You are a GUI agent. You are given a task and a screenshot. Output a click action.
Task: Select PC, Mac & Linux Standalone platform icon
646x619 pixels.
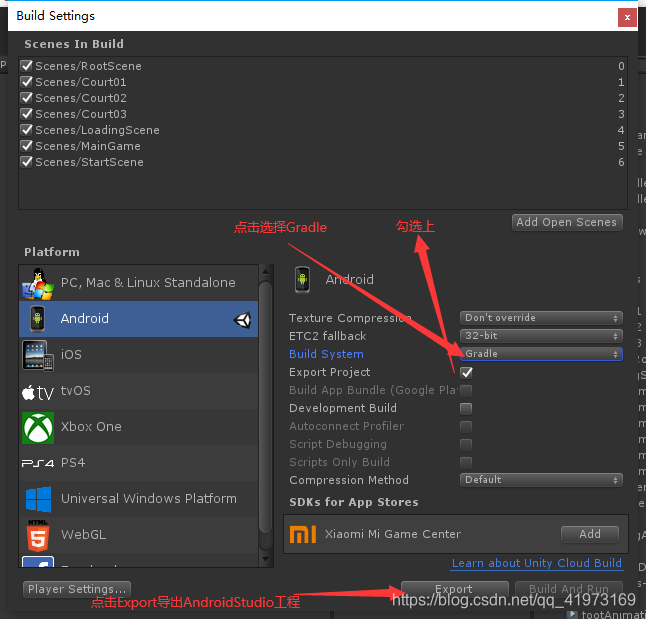coord(37,284)
